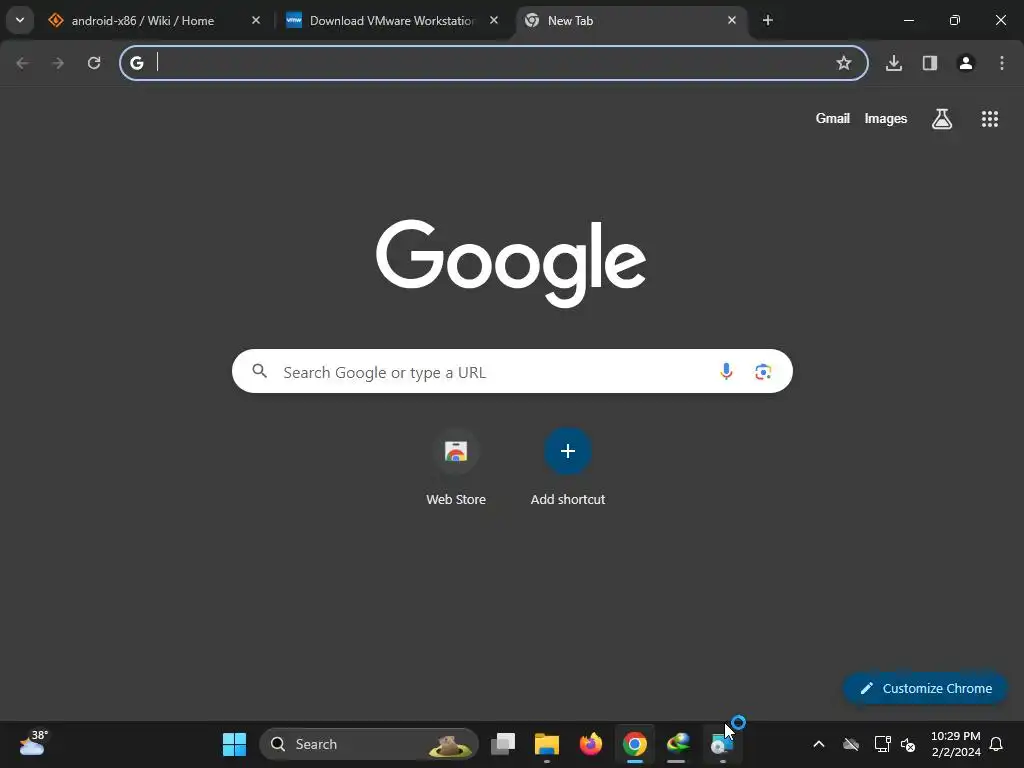Click magnifier icon in Google search box
The width and height of the screenshot is (1024, 768).
click(260, 372)
